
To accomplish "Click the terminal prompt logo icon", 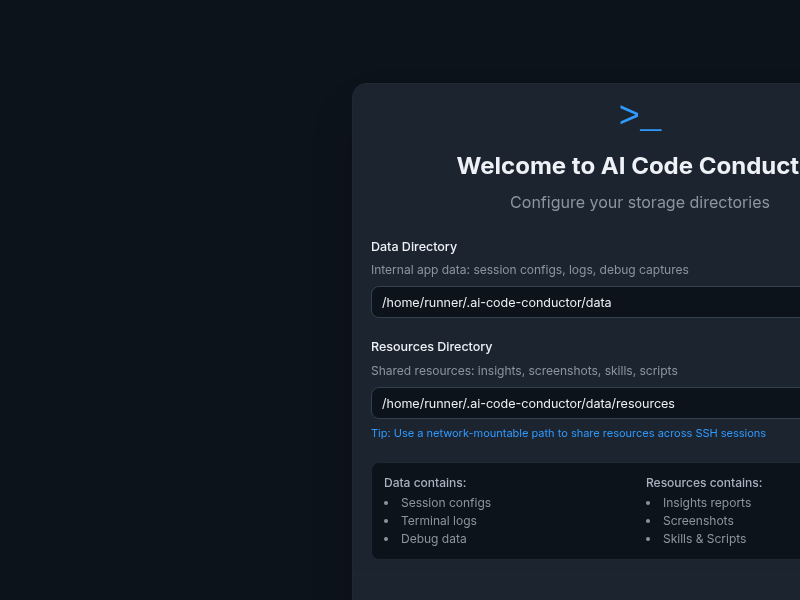I will tap(640, 118).
